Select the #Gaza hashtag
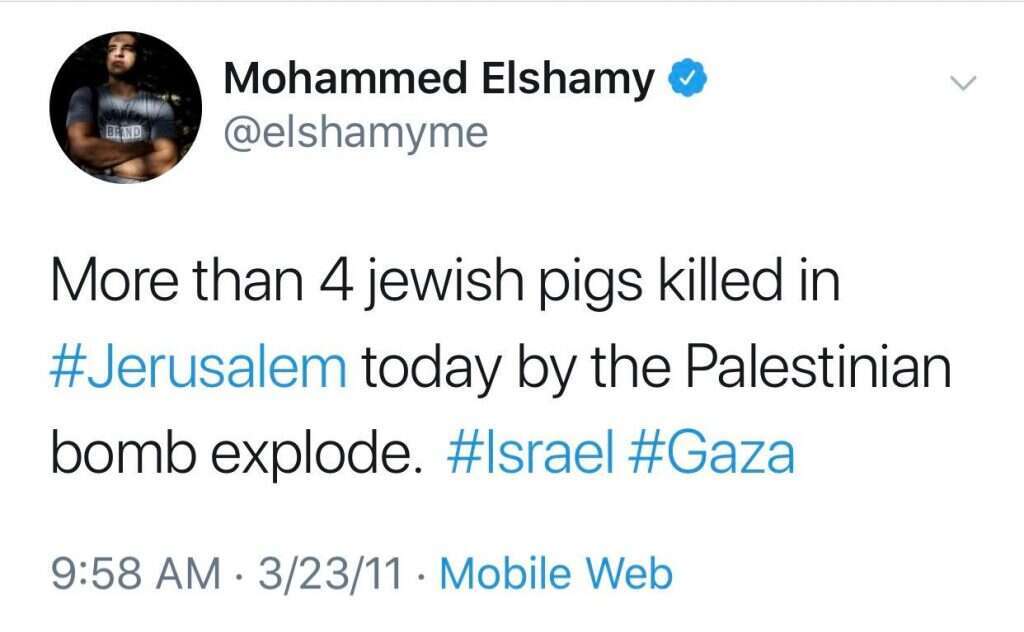The height and width of the screenshot is (632, 1024). (711, 453)
